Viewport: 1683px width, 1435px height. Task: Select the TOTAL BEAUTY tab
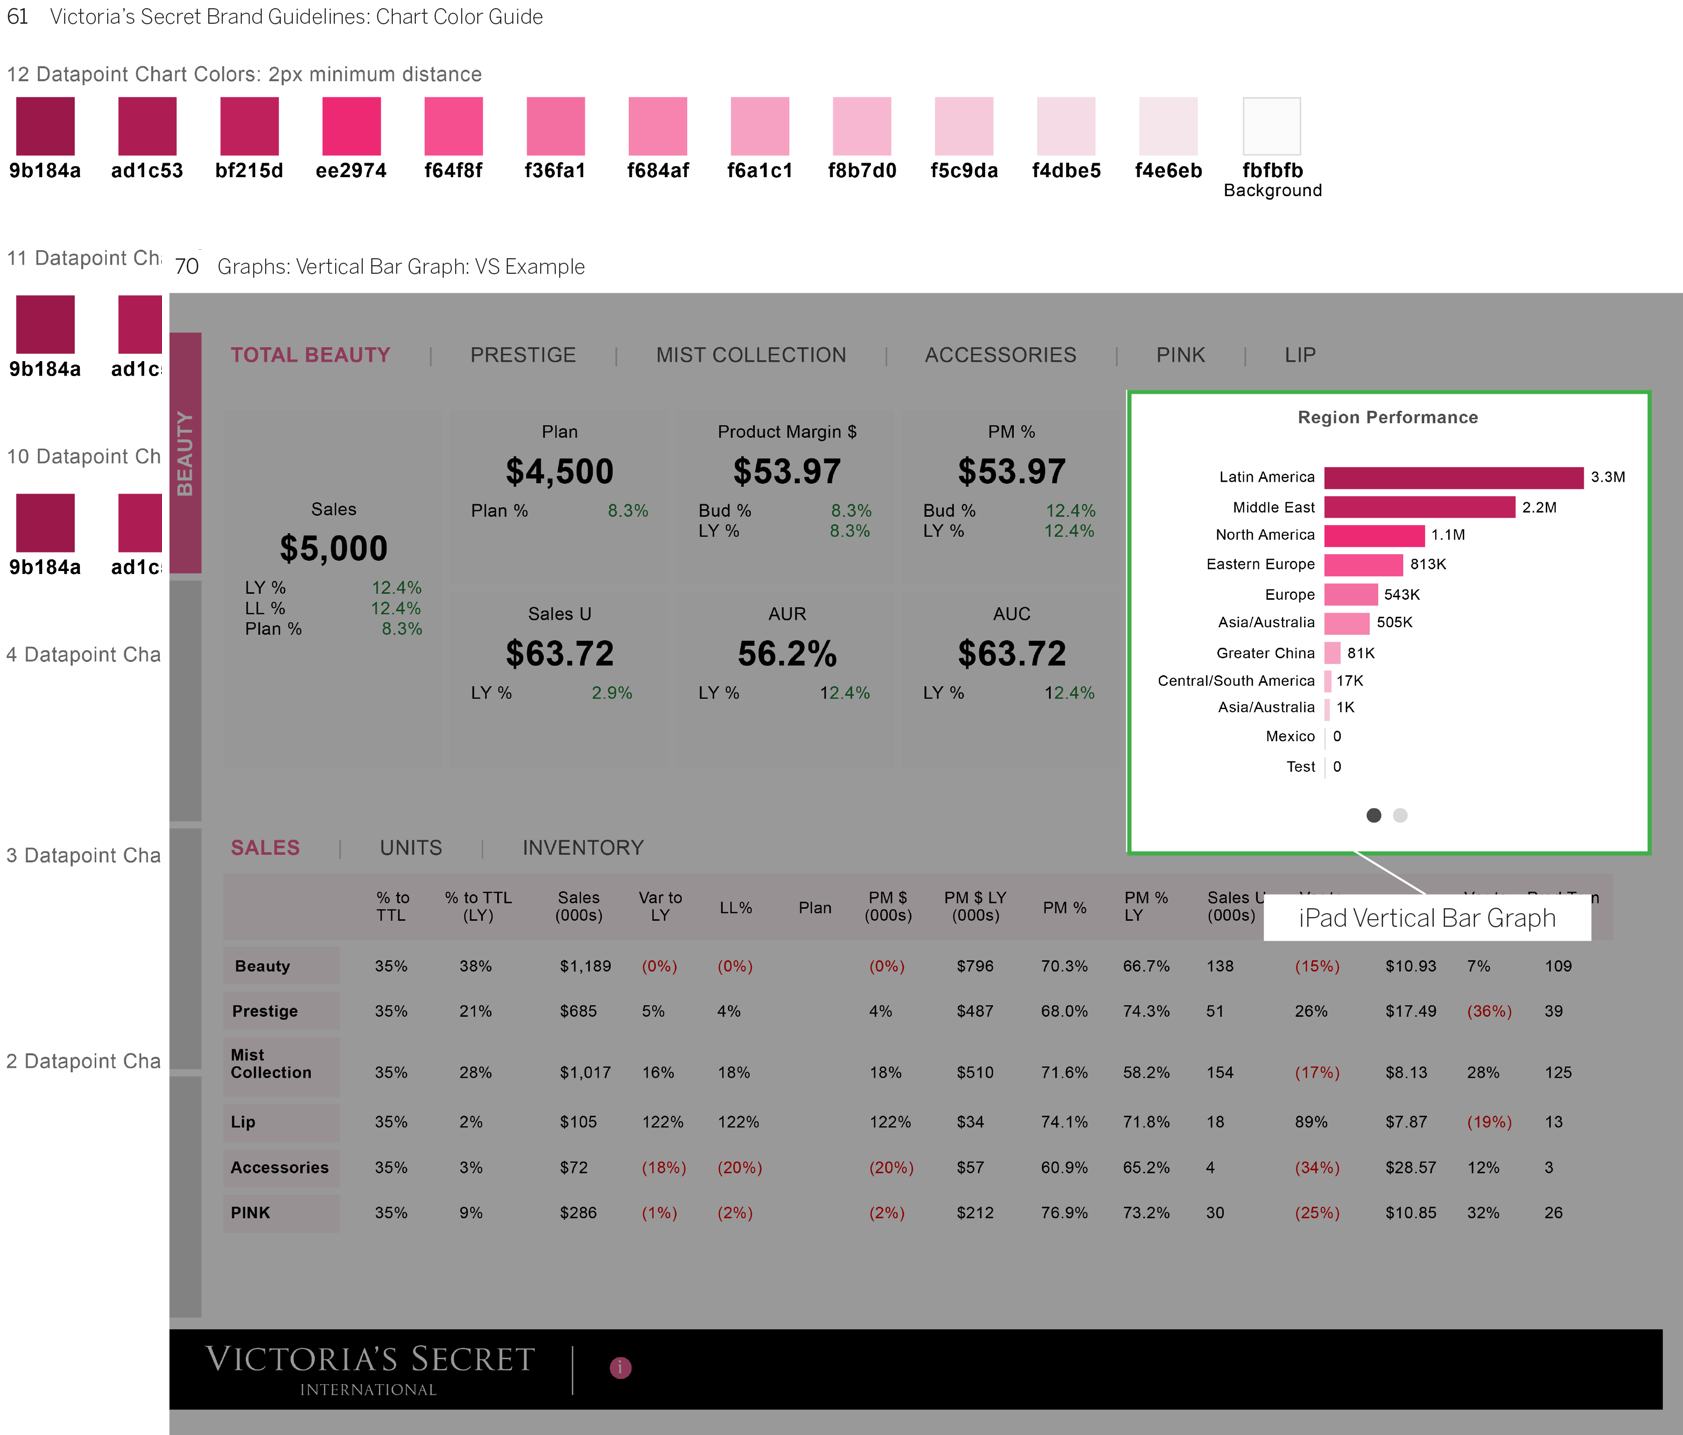click(310, 355)
